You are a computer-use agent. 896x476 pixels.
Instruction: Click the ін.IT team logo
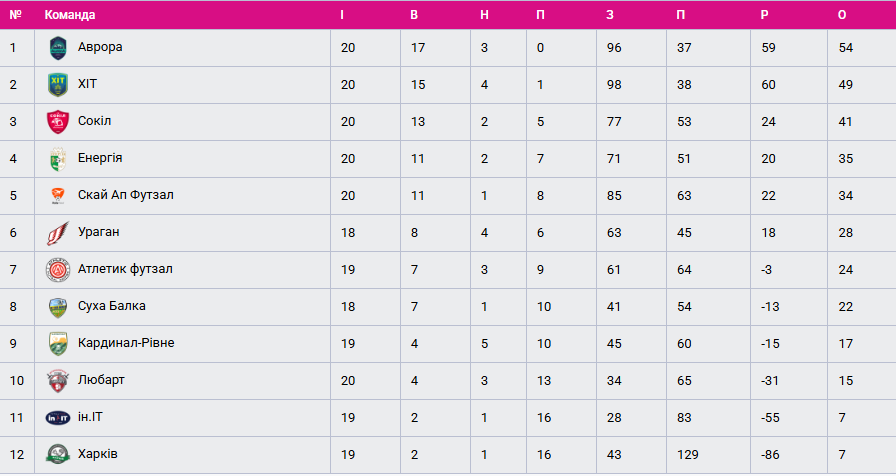57,417
